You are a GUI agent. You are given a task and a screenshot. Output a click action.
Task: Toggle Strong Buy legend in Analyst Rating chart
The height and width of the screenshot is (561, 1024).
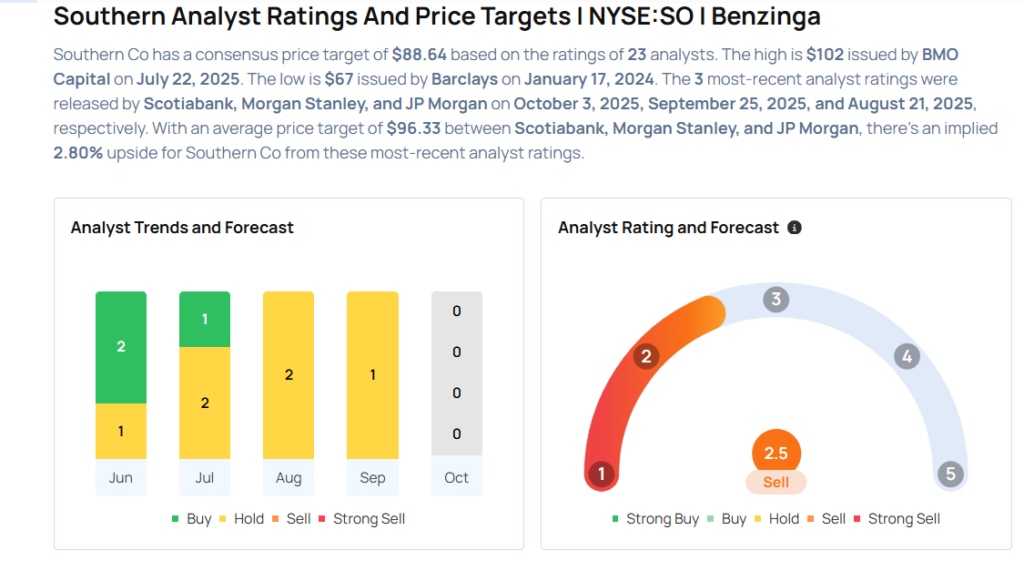(x=657, y=519)
